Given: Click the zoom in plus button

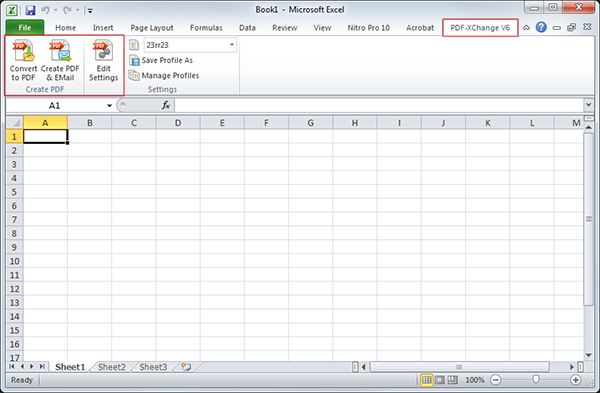Looking at the screenshot, I should (576, 380).
